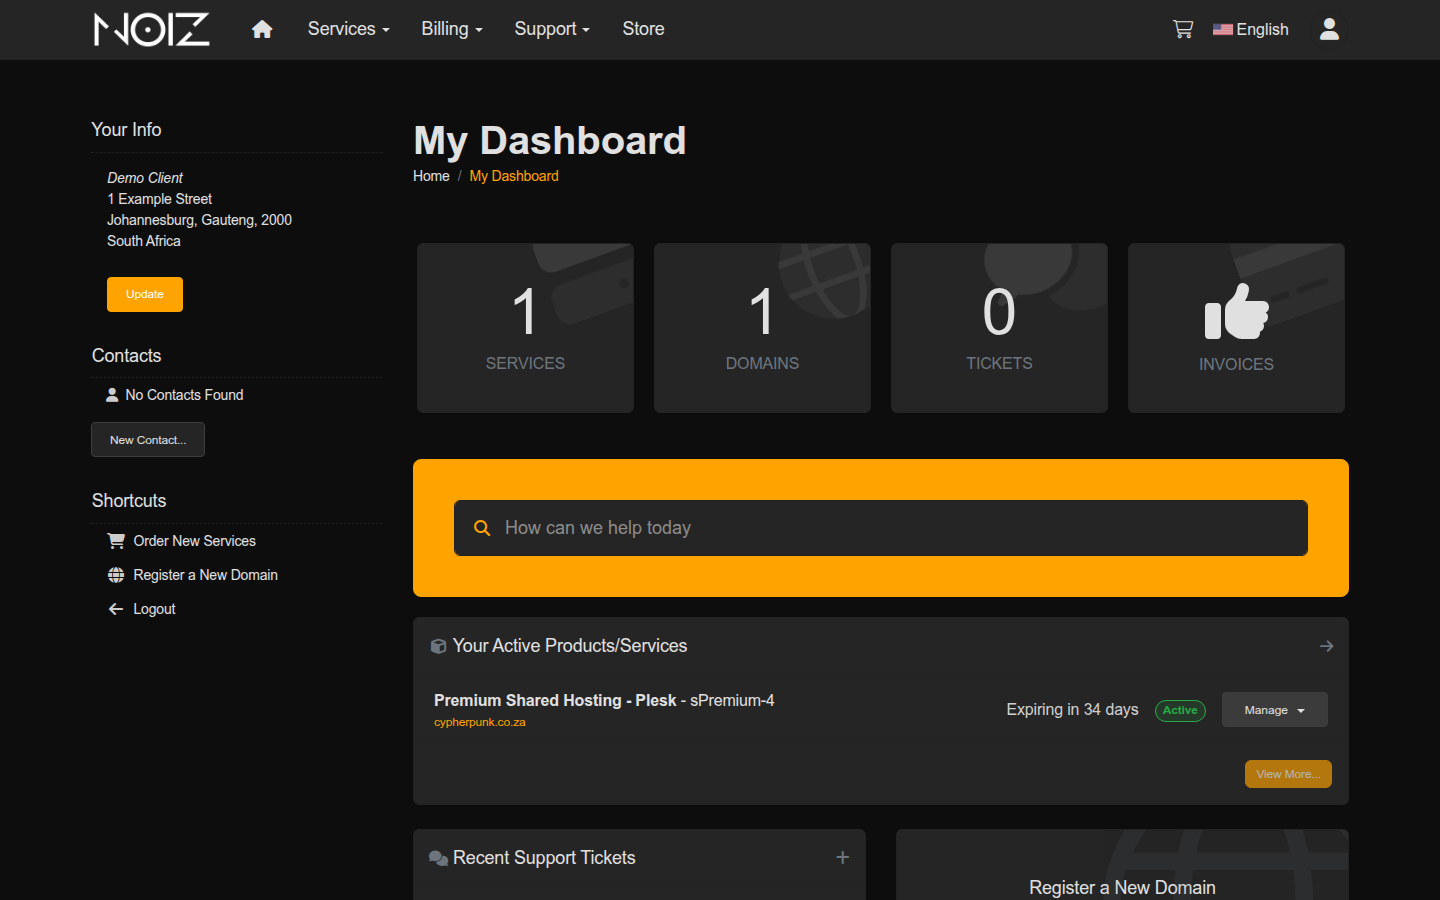Image resolution: width=1440 pixels, height=900 pixels.
Task: Click the Premium Shared Hosting - Plesk title
Action: click(555, 700)
